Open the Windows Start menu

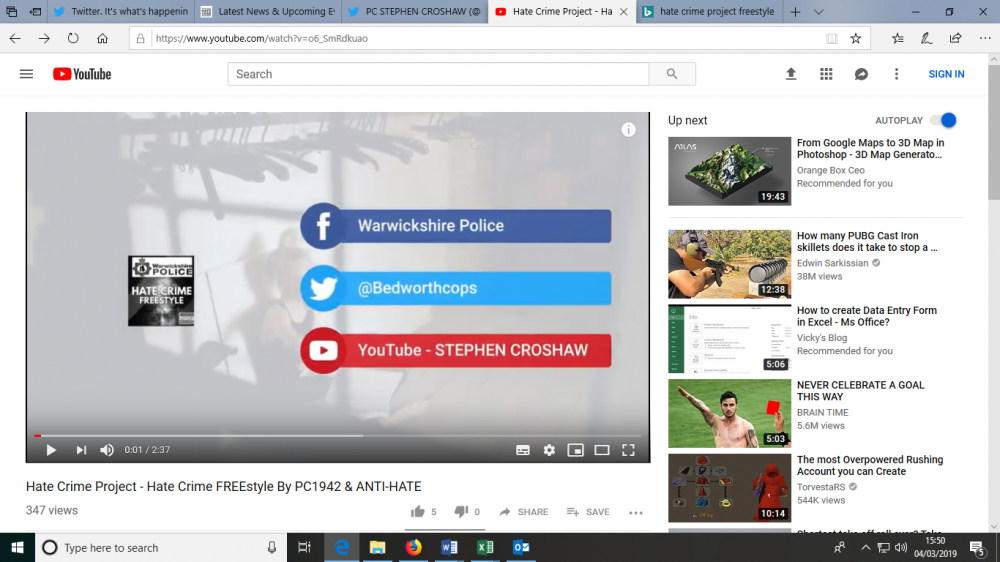tap(17, 547)
